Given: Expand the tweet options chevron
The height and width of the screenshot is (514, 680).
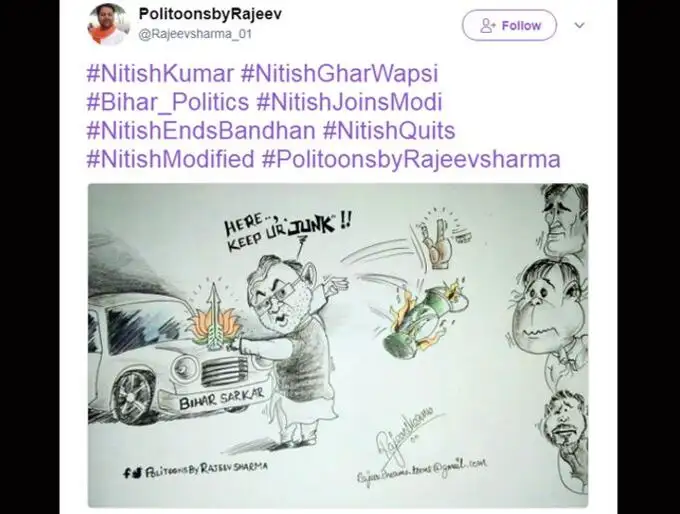Looking at the screenshot, I should 579,25.
